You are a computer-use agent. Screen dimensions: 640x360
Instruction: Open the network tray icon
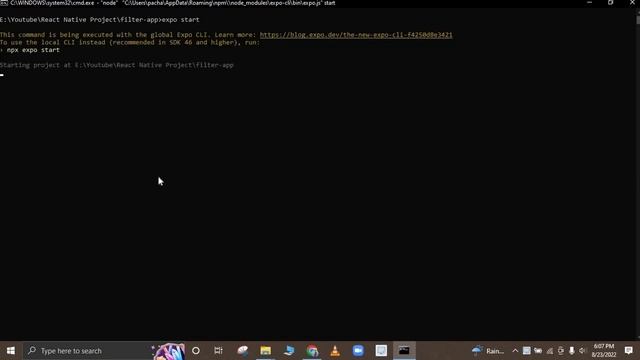click(550, 351)
